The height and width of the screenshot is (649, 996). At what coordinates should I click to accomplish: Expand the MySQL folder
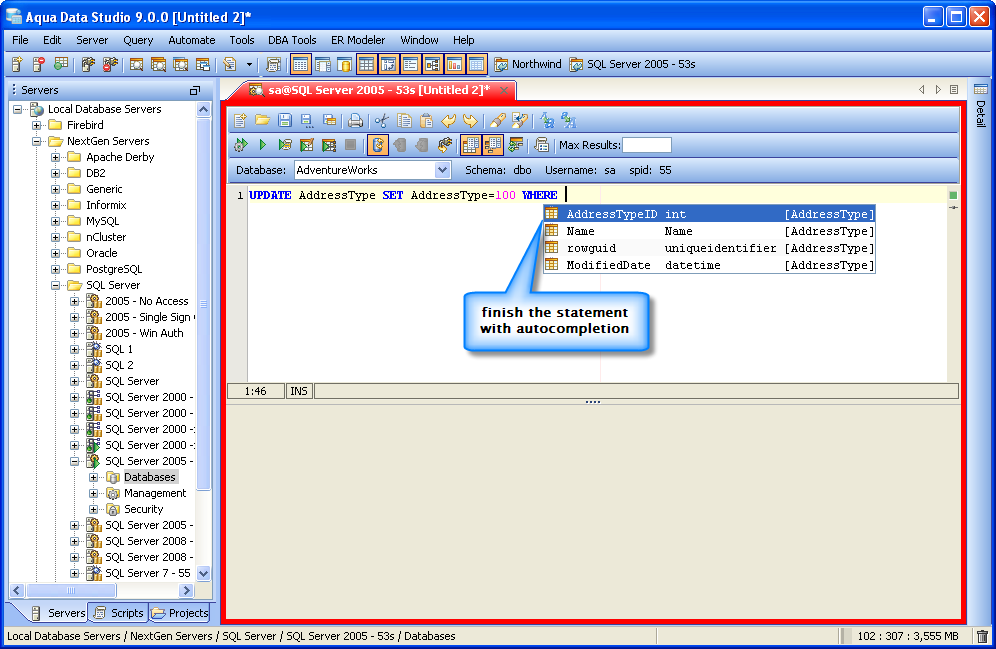(56, 221)
